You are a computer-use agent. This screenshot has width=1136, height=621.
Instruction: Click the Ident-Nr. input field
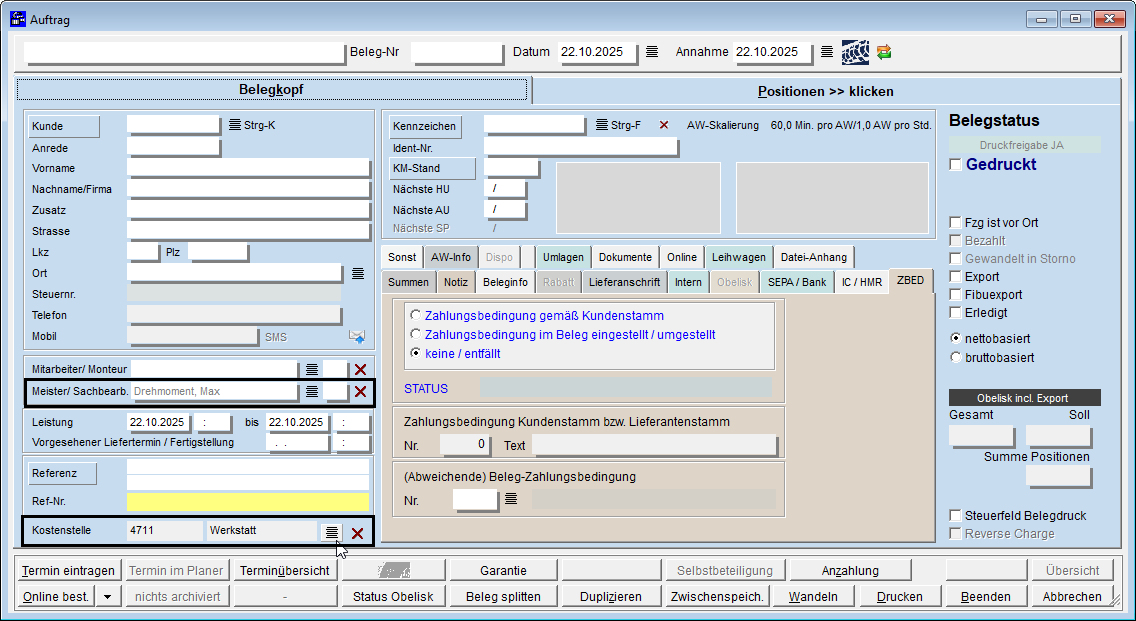coord(580,148)
